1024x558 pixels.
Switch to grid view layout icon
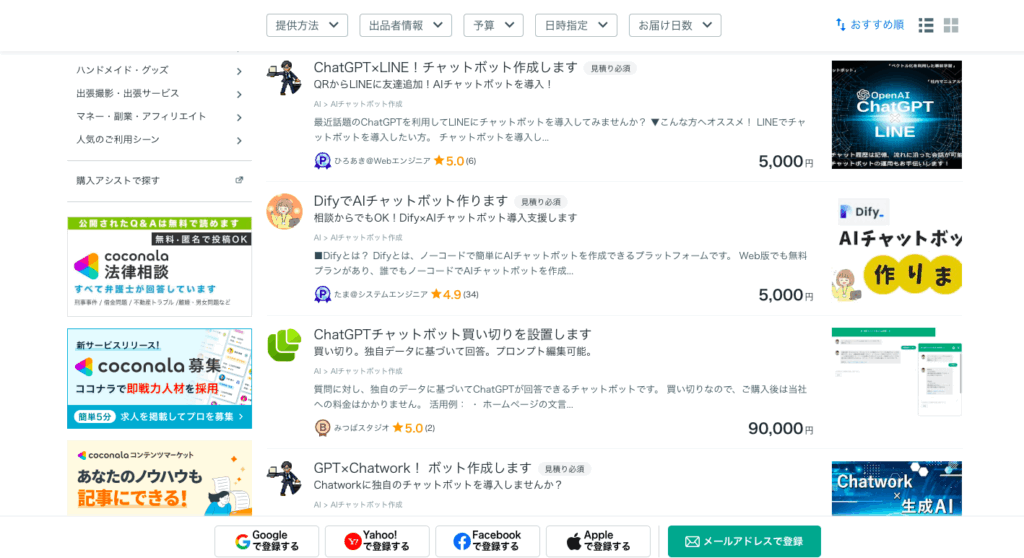[951, 25]
